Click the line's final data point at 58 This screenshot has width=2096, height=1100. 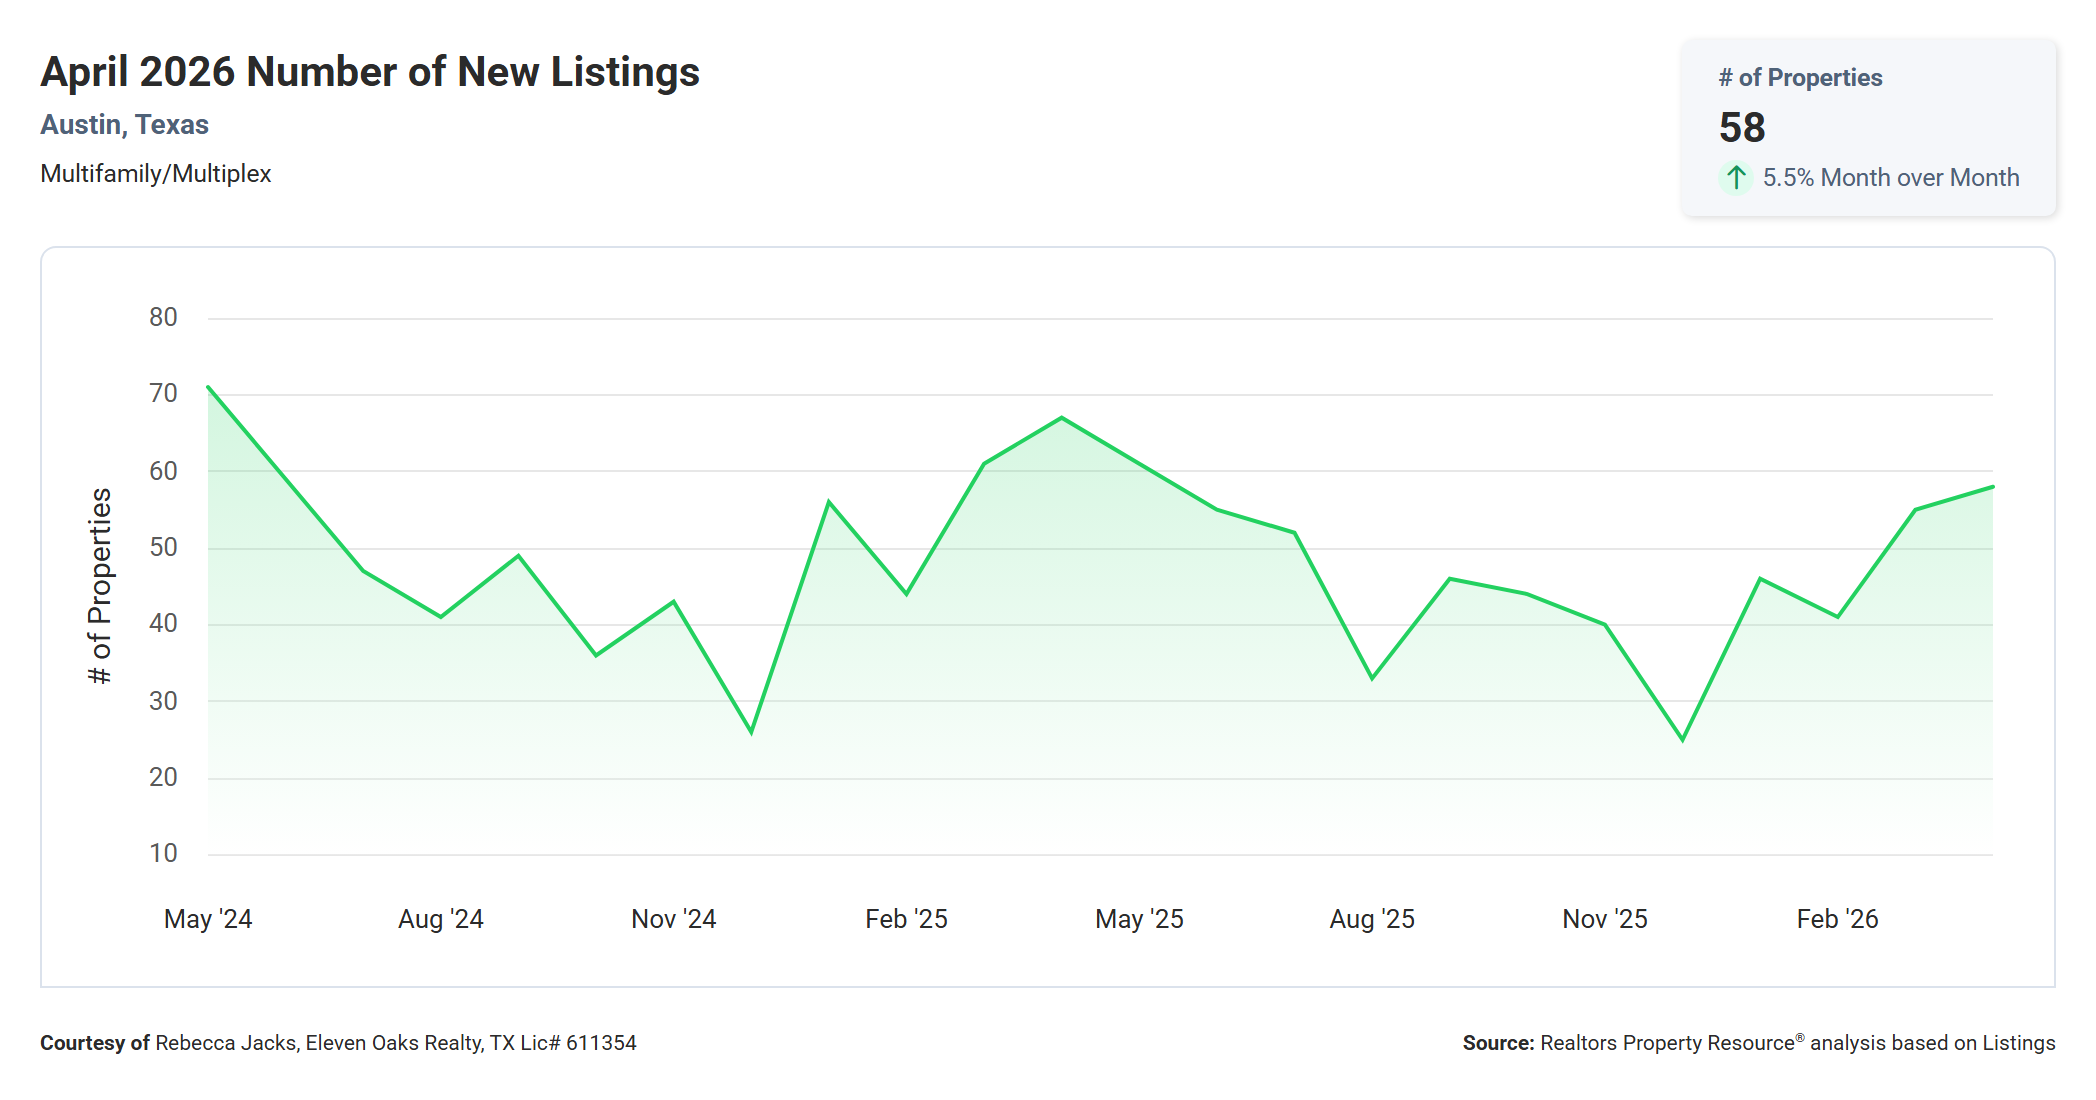(x=1992, y=487)
